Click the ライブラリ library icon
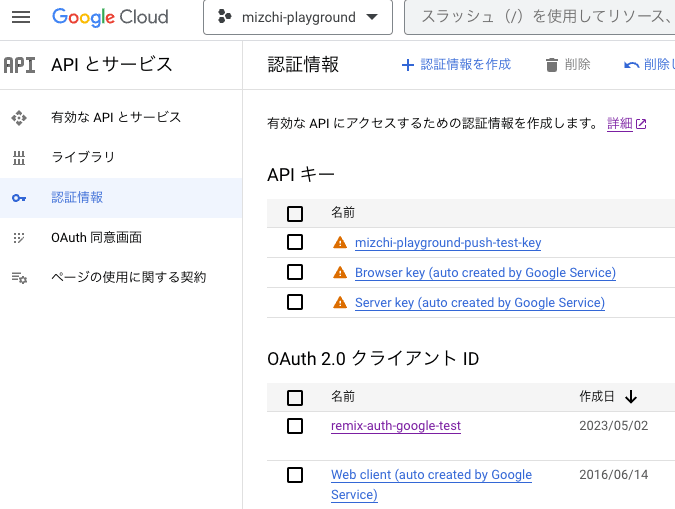 click(19, 158)
